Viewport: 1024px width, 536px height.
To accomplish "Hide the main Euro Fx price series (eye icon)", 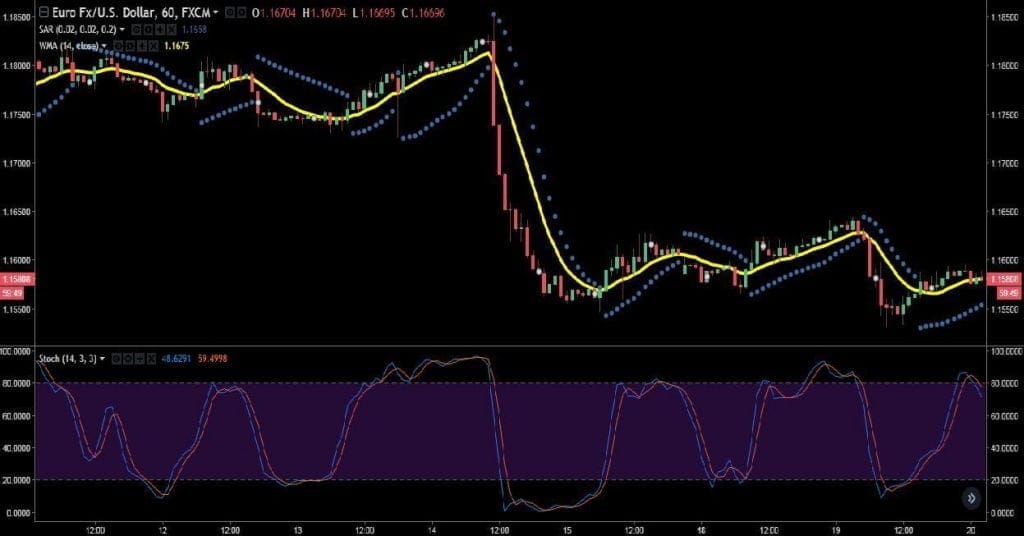I will pos(229,12).
